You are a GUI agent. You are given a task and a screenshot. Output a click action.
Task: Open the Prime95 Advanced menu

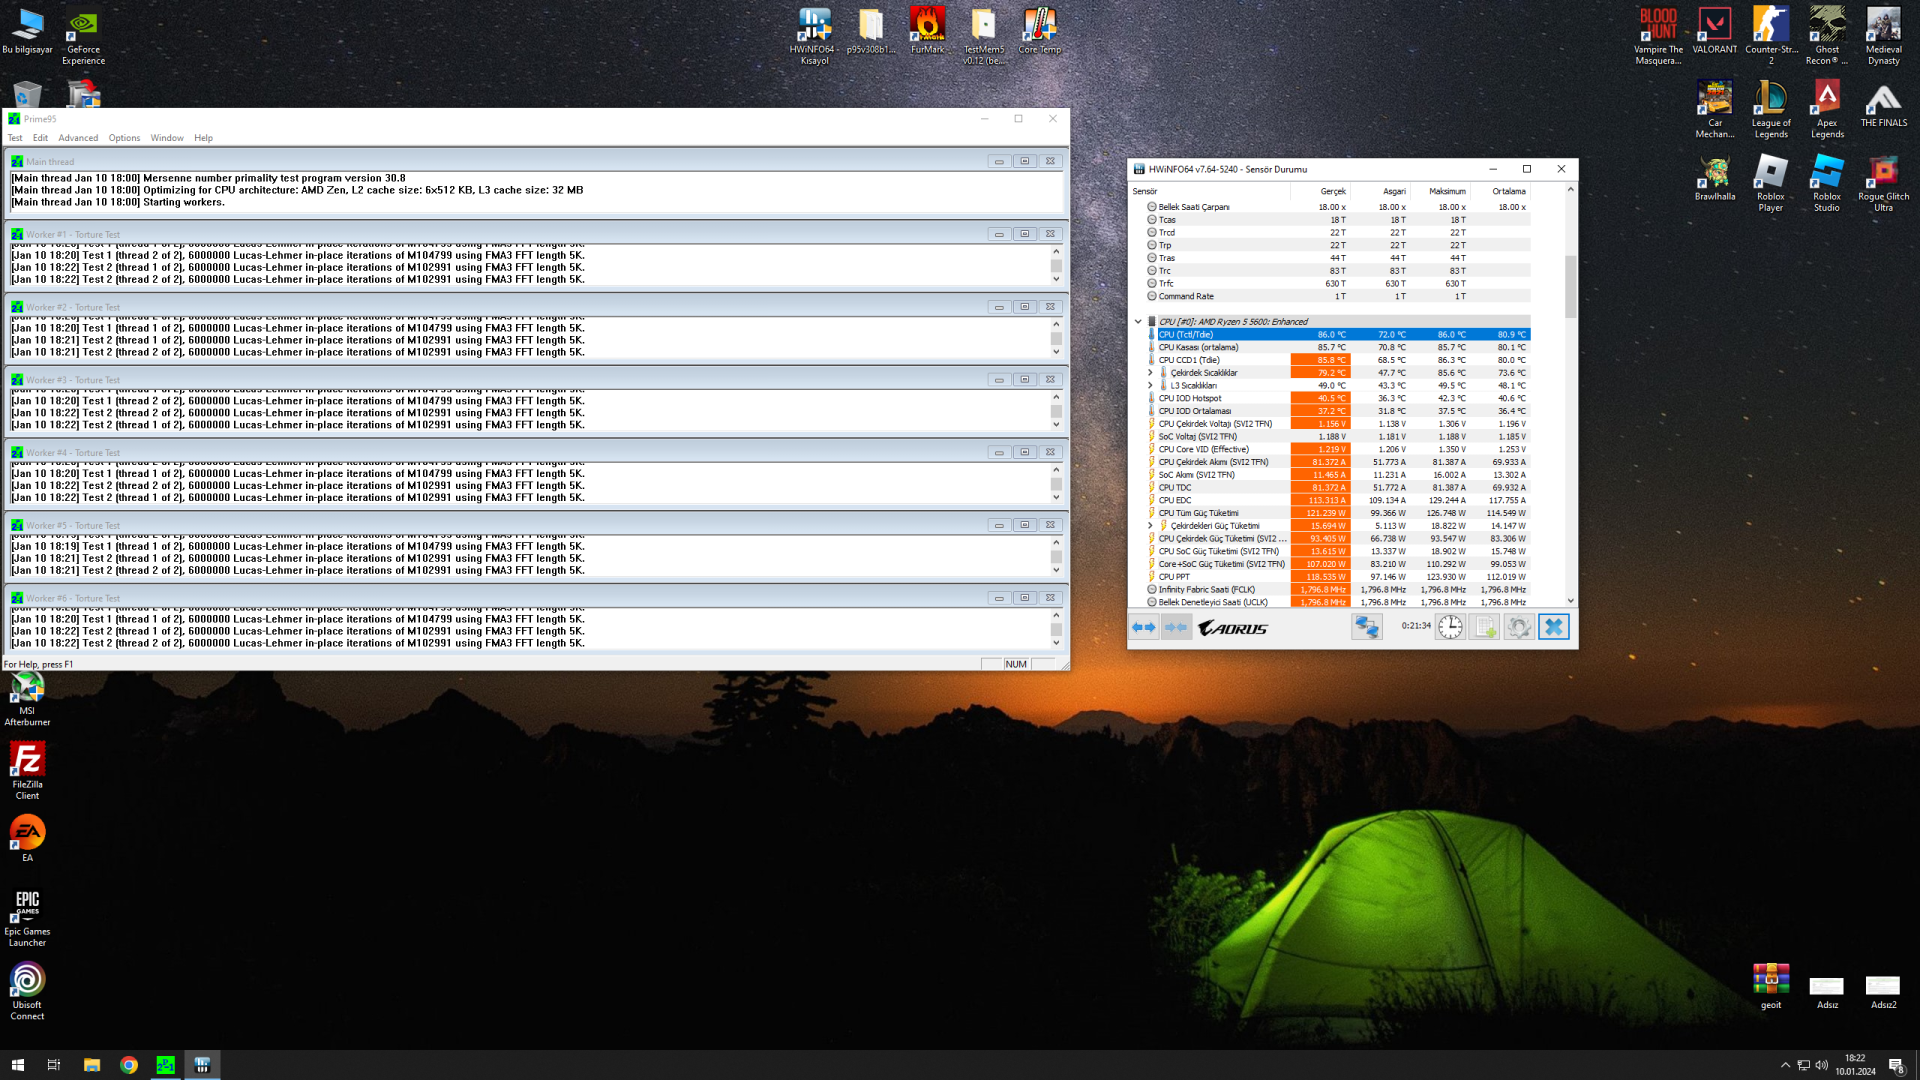click(x=78, y=138)
